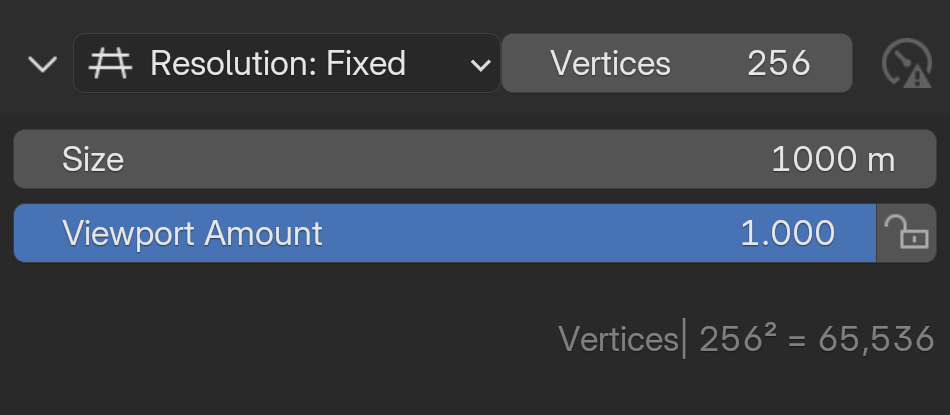Click the "m" unit in the Size field
The height and width of the screenshot is (415, 950).
coord(881,160)
